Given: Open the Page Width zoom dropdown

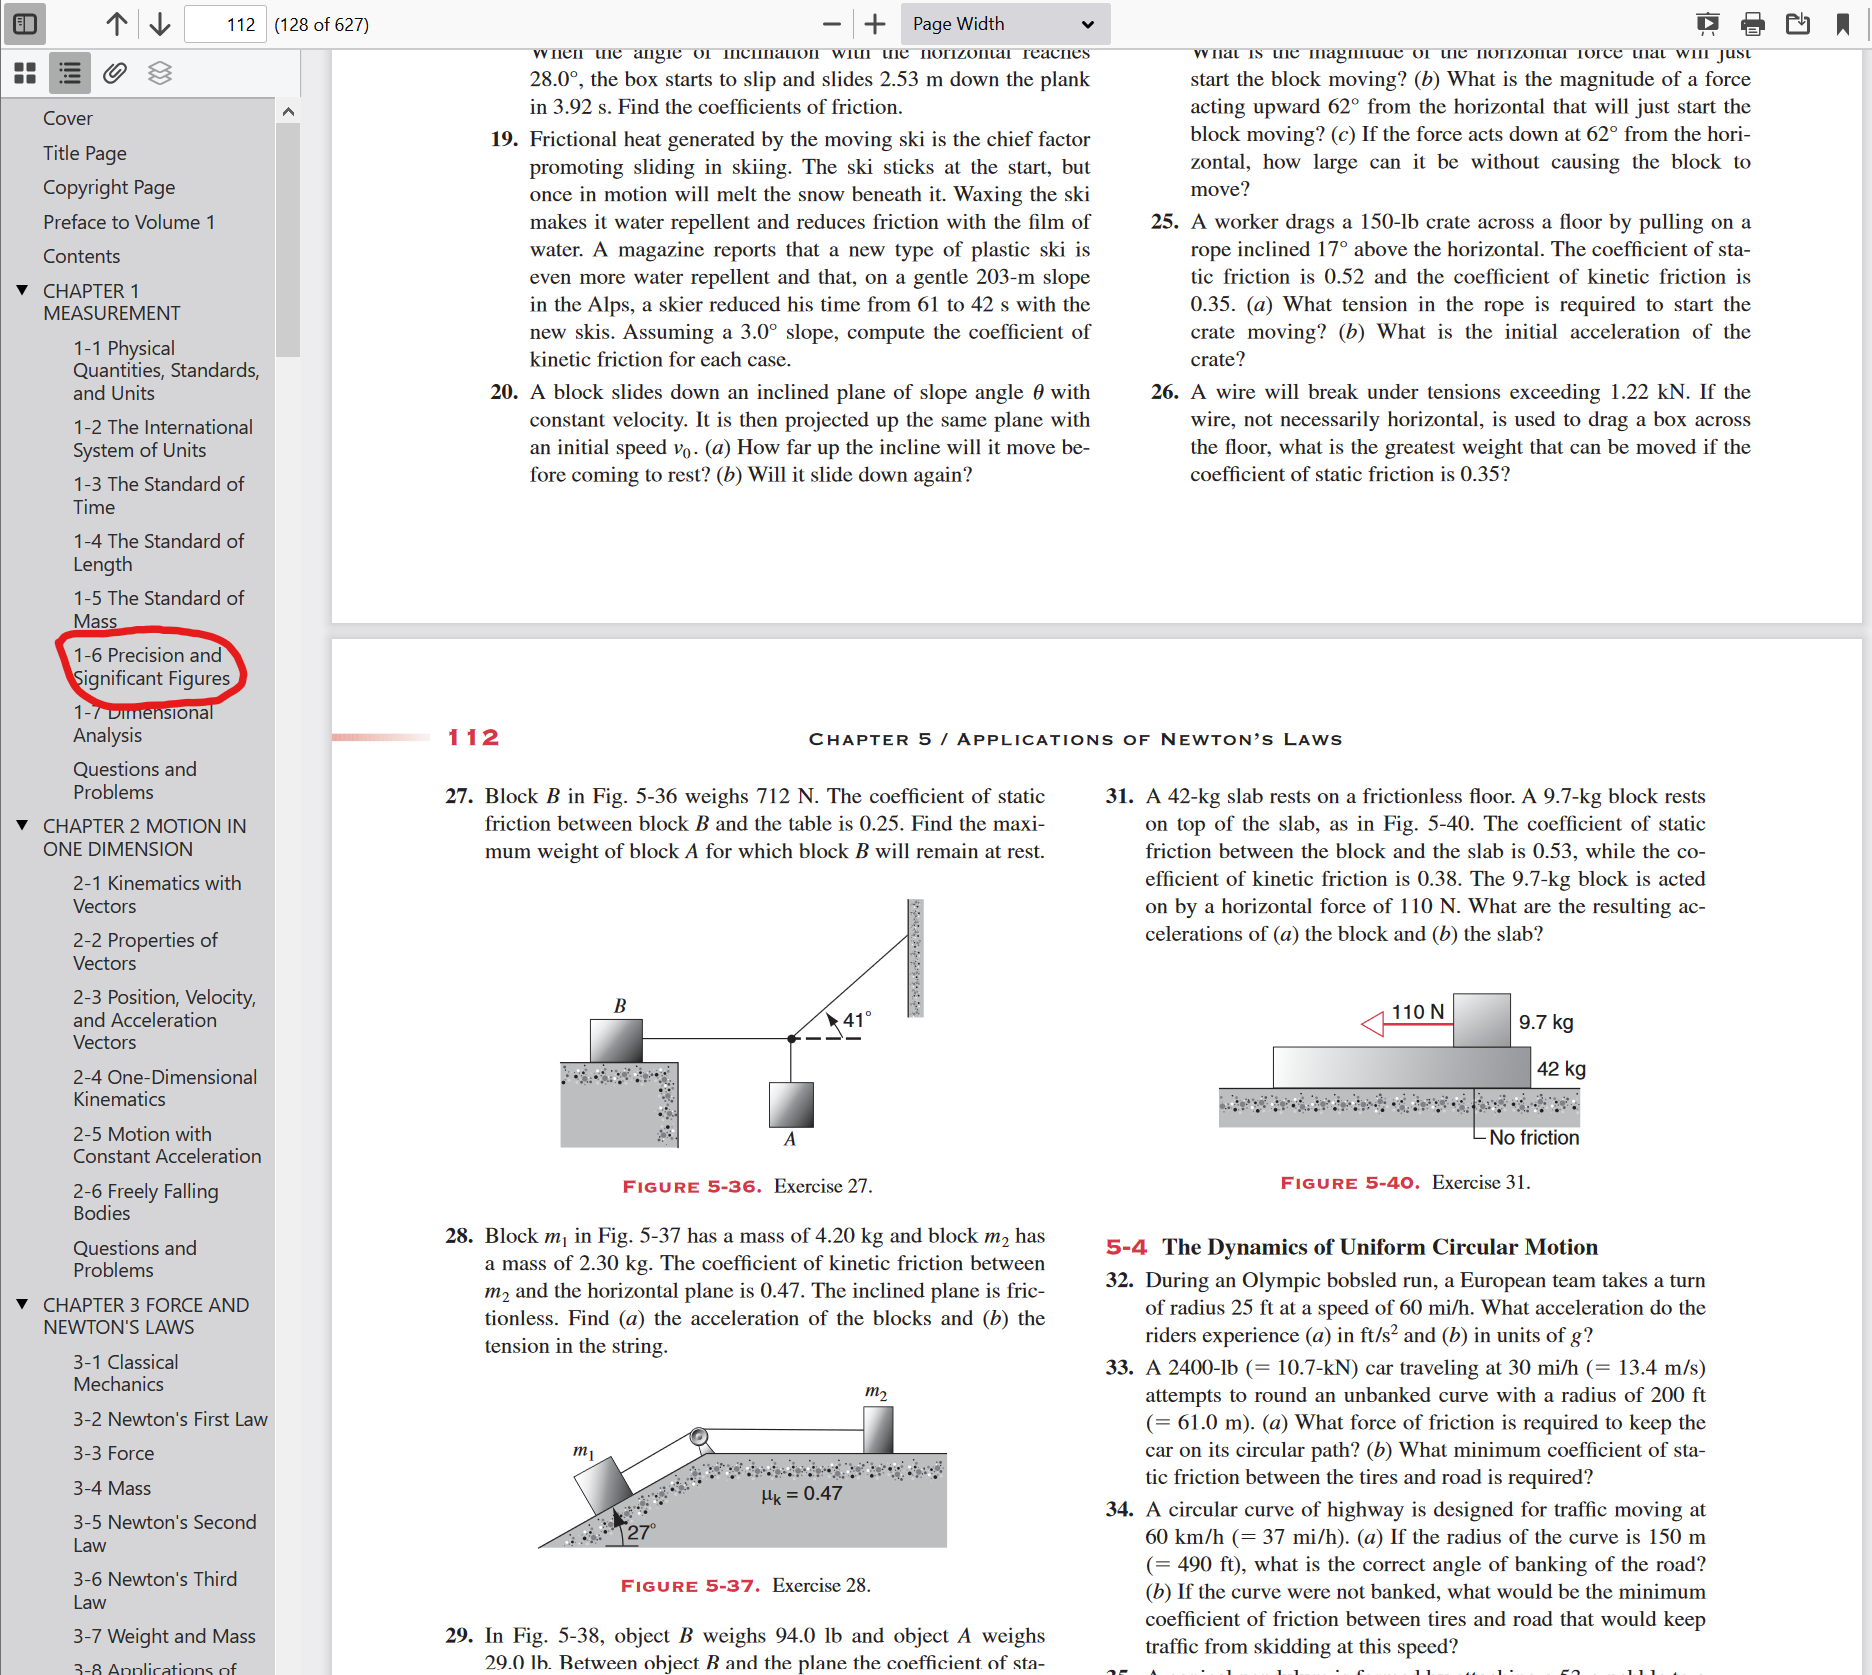Looking at the screenshot, I should 1003,23.
